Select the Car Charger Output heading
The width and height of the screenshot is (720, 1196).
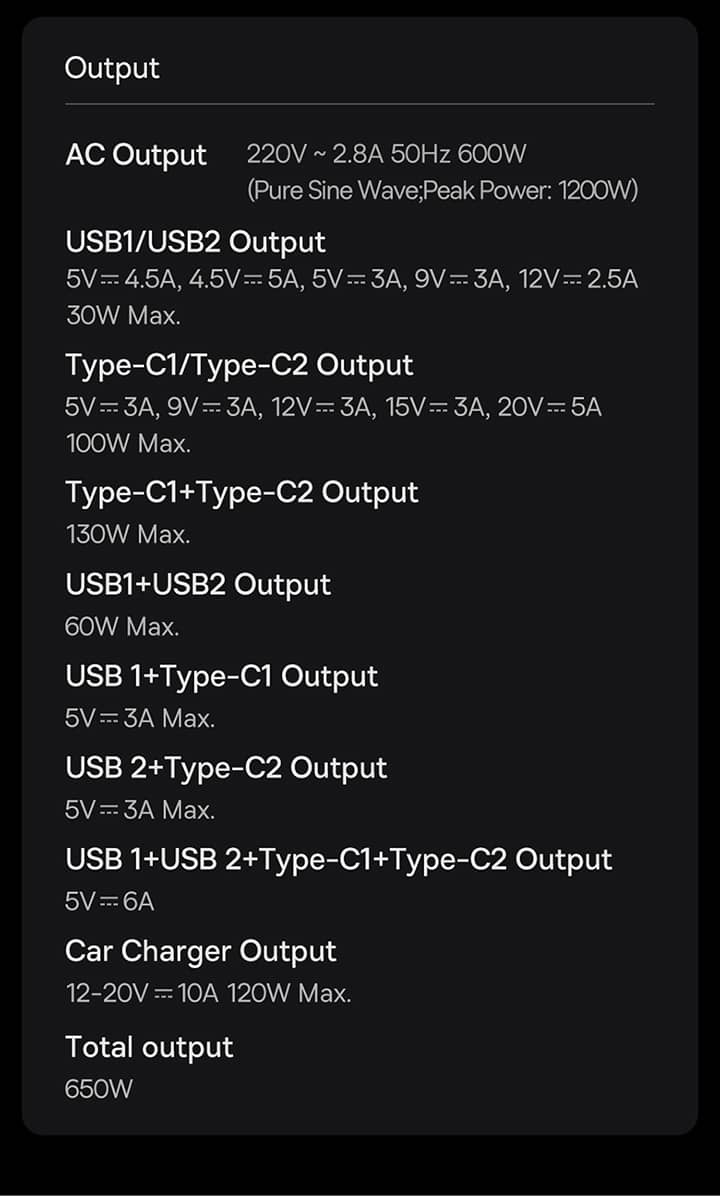tap(201, 951)
